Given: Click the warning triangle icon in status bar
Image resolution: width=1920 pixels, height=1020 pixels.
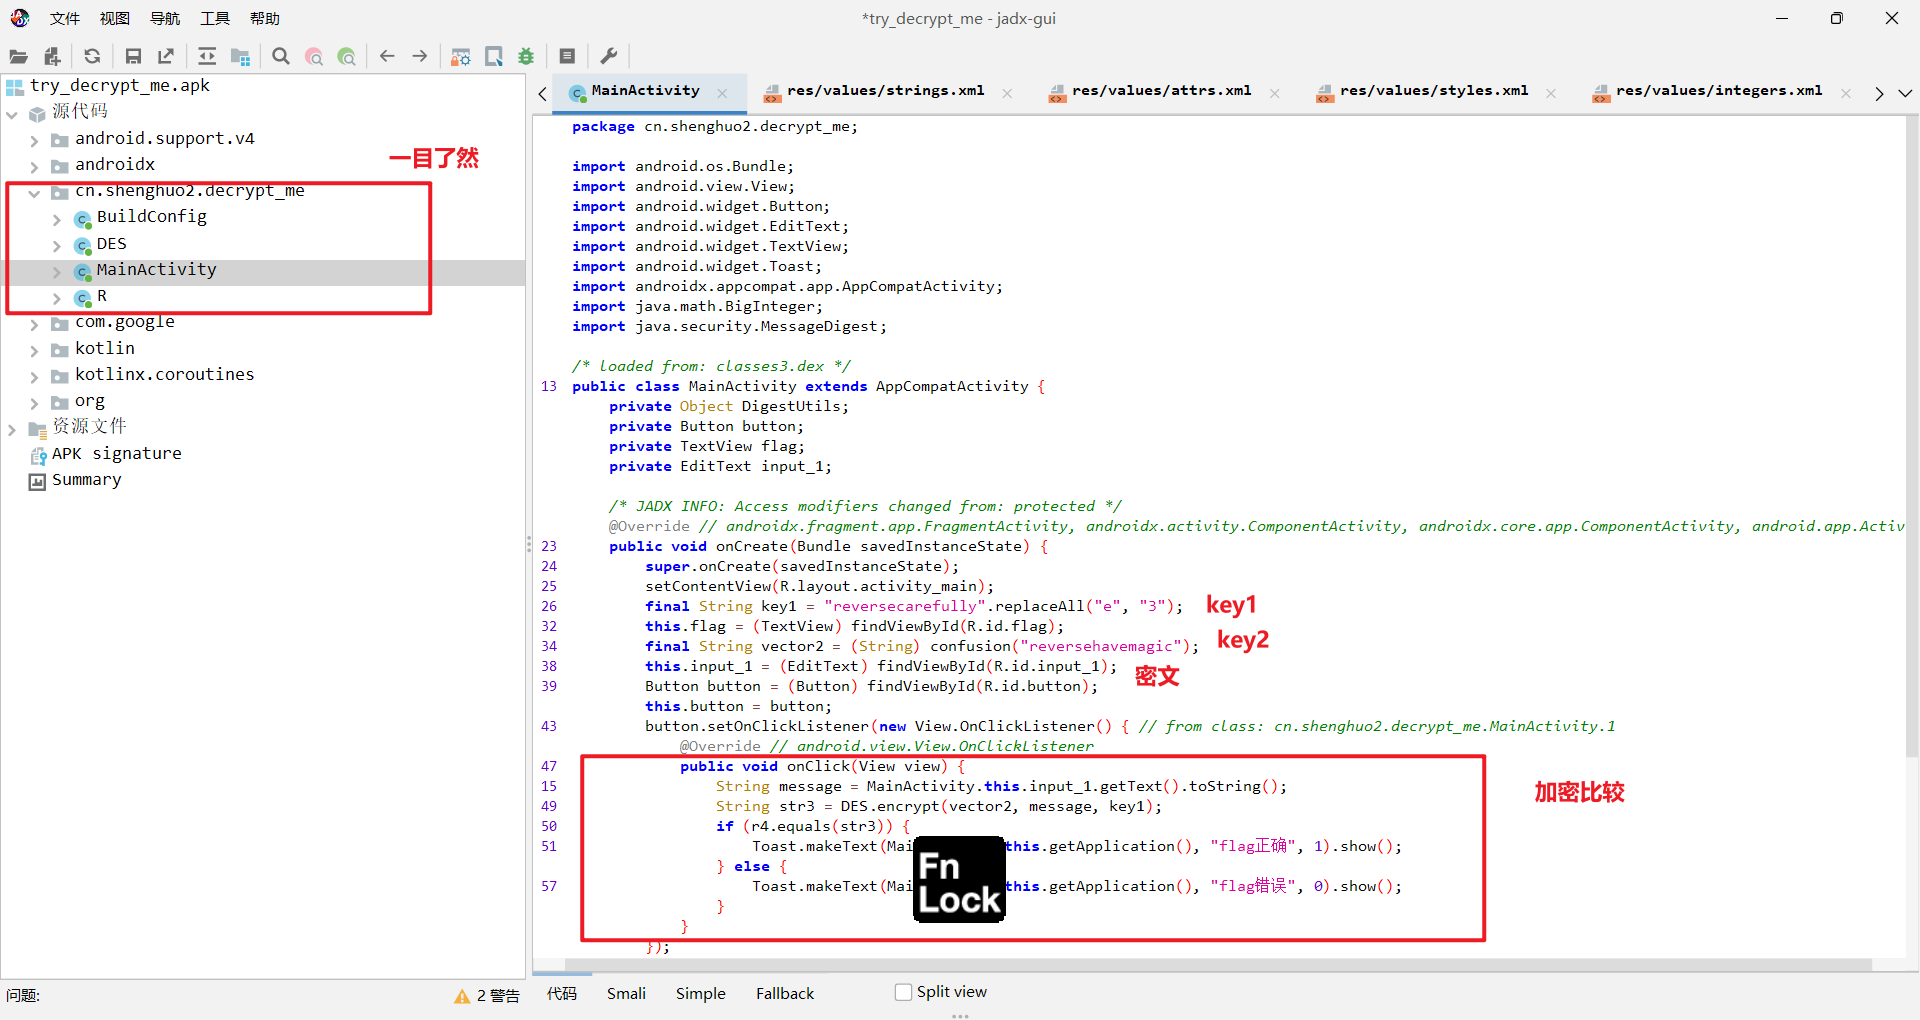Looking at the screenshot, I should [x=462, y=996].
